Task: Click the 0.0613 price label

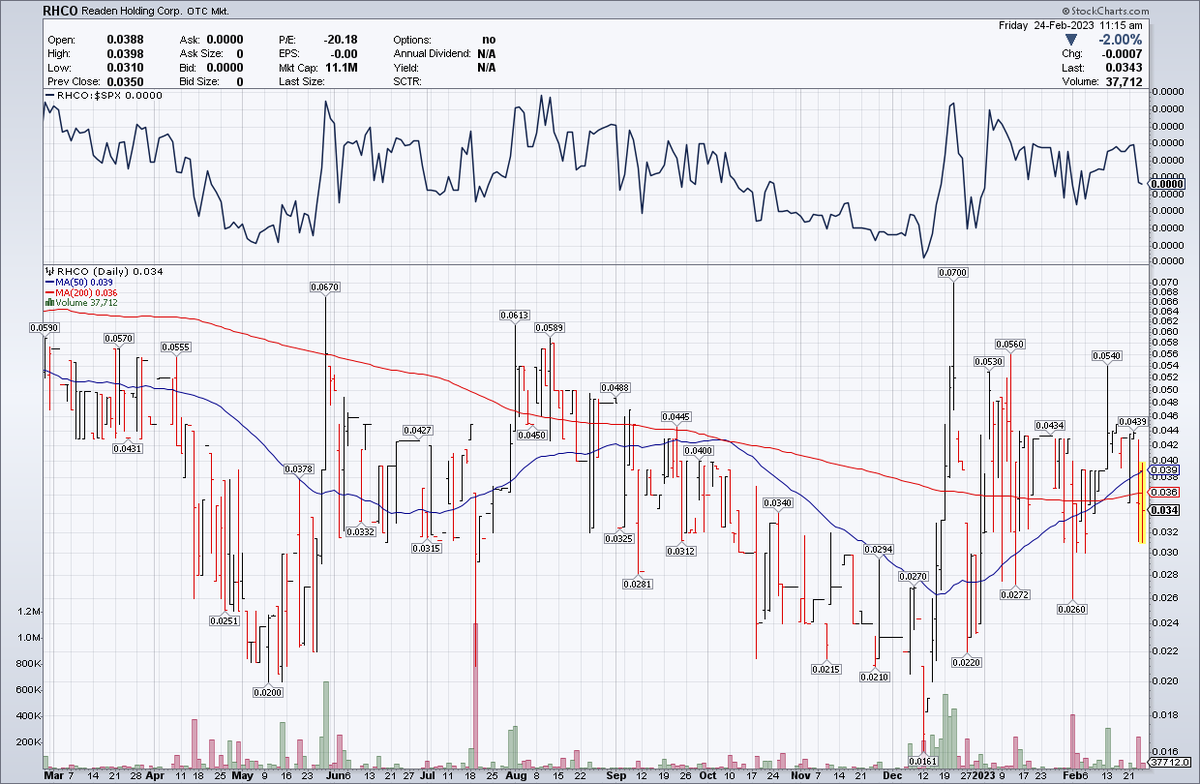Action: (514, 315)
